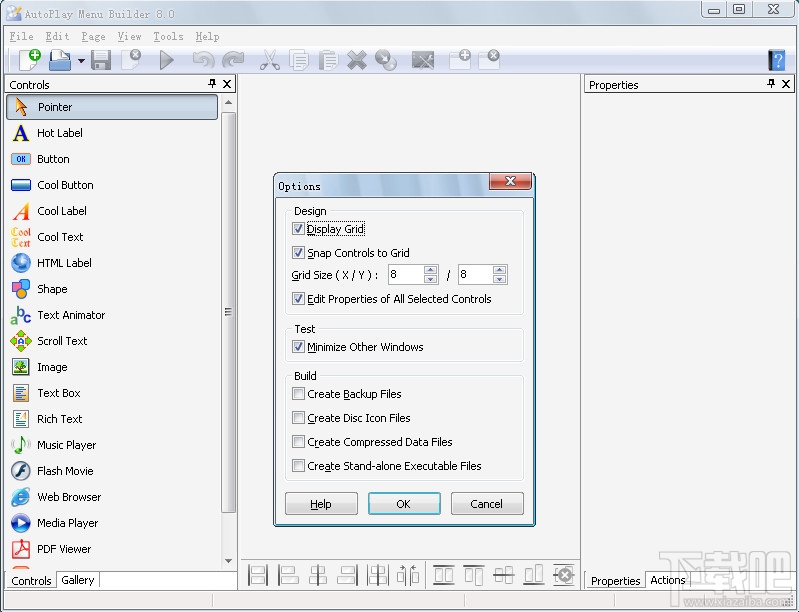This screenshot has height=612, width=799.
Task: Click the Delete X toolbar icon
Action: click(357, 60)
